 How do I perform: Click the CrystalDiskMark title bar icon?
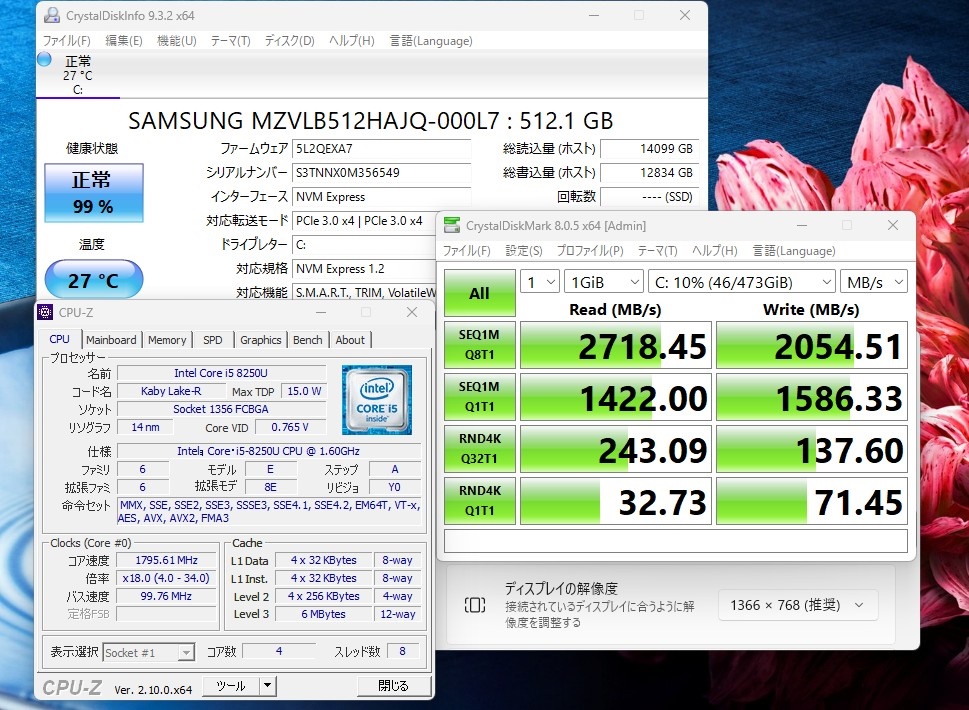(x=452, y=226)
